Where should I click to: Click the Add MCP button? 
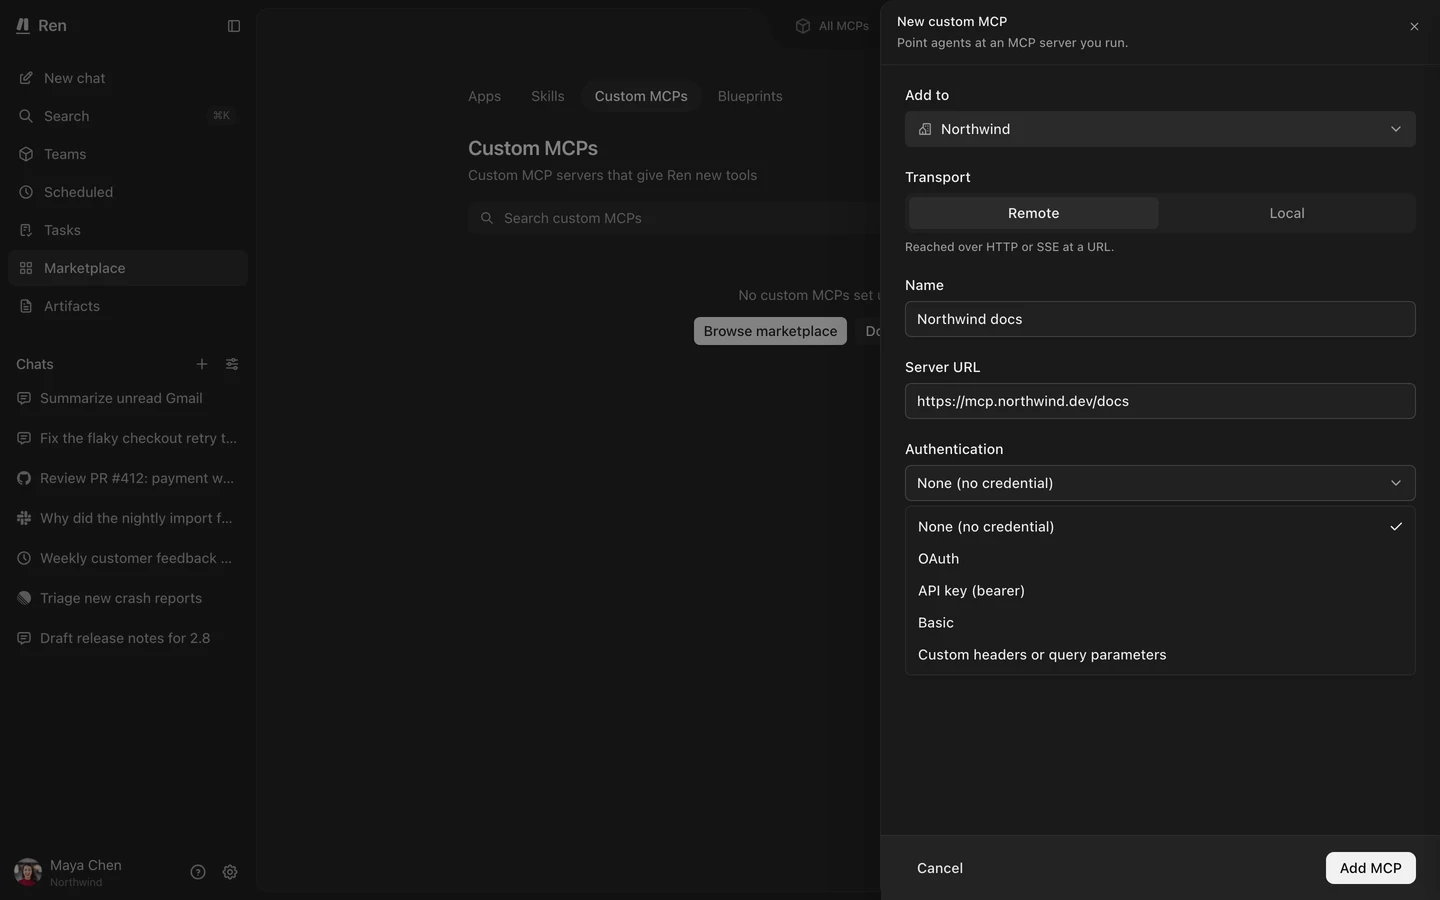[1370, 868]
